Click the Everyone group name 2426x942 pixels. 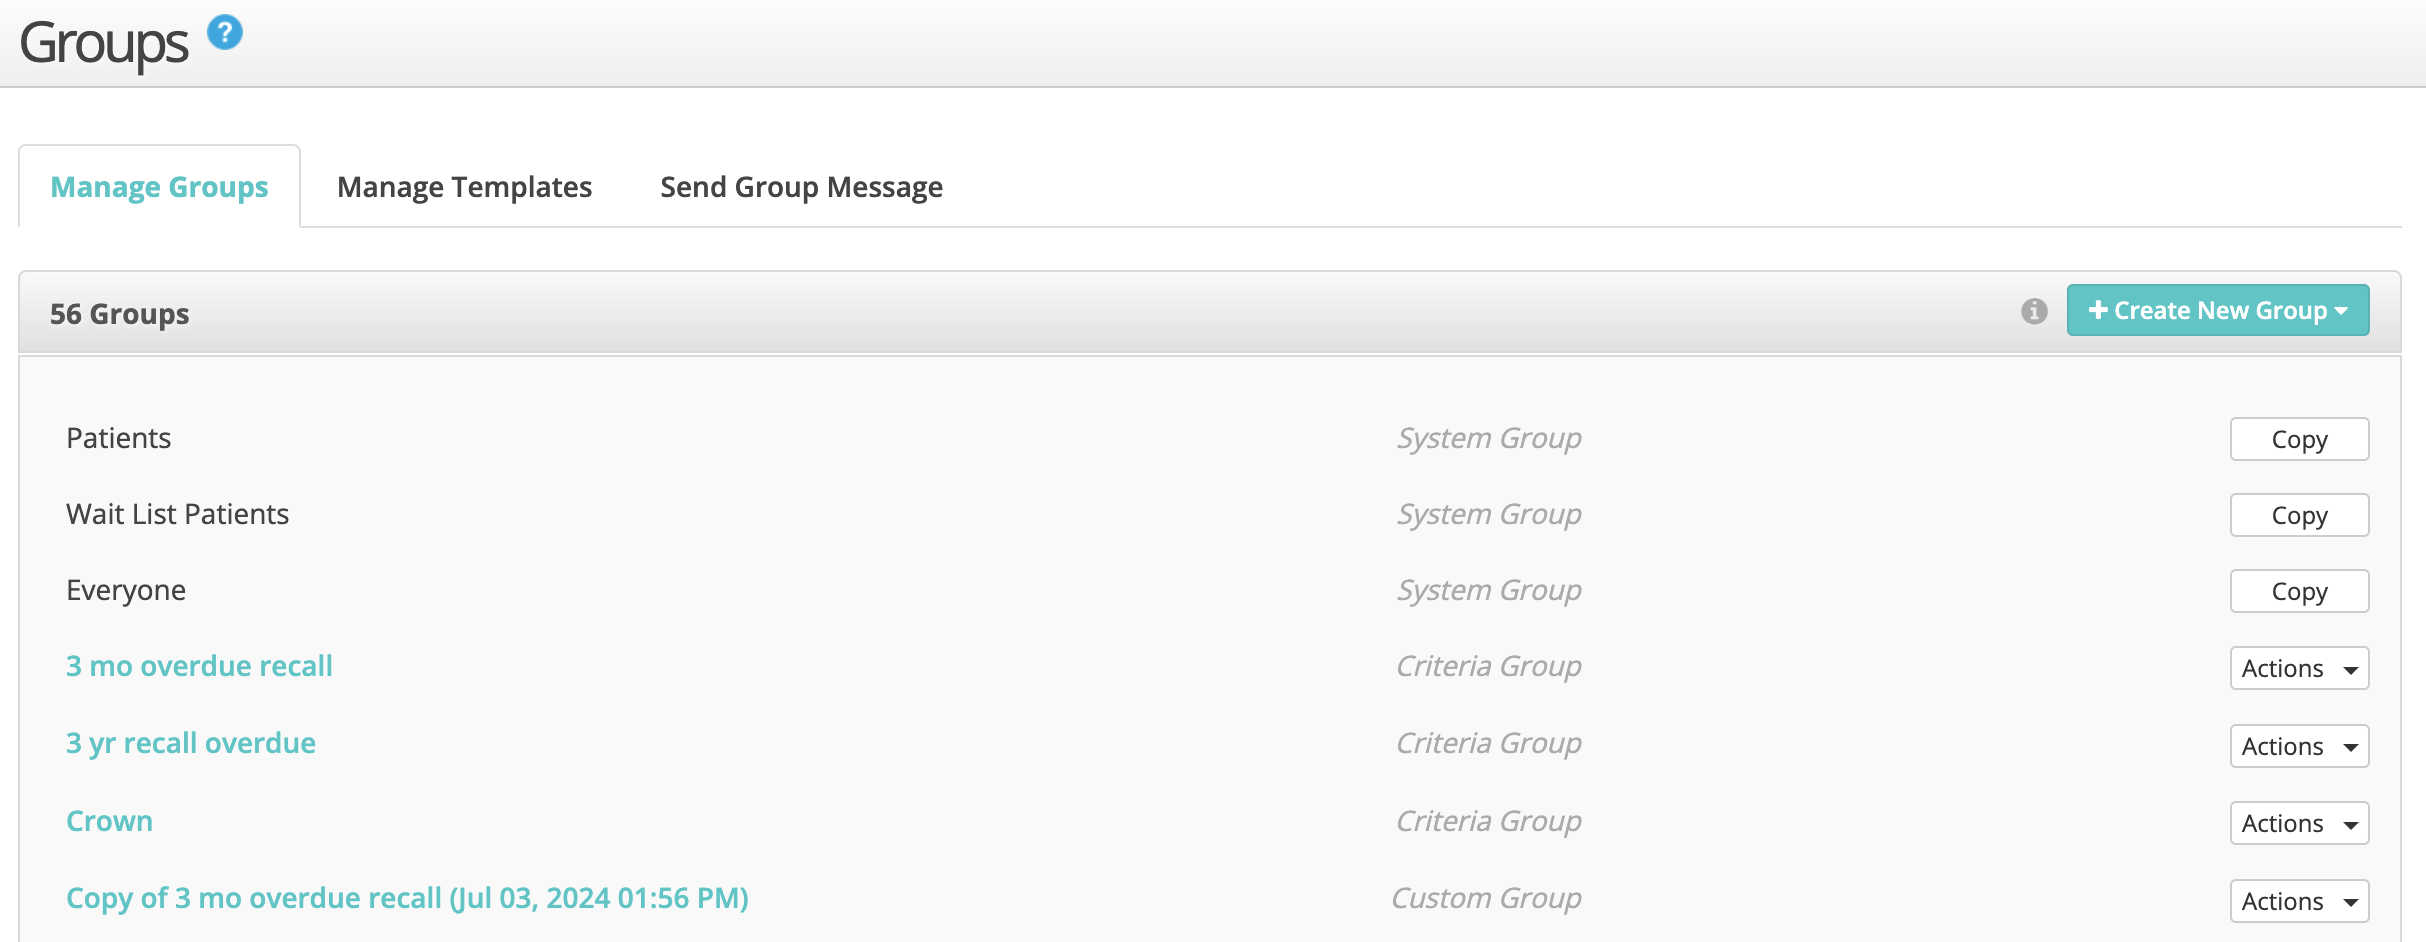click(126, 590)
